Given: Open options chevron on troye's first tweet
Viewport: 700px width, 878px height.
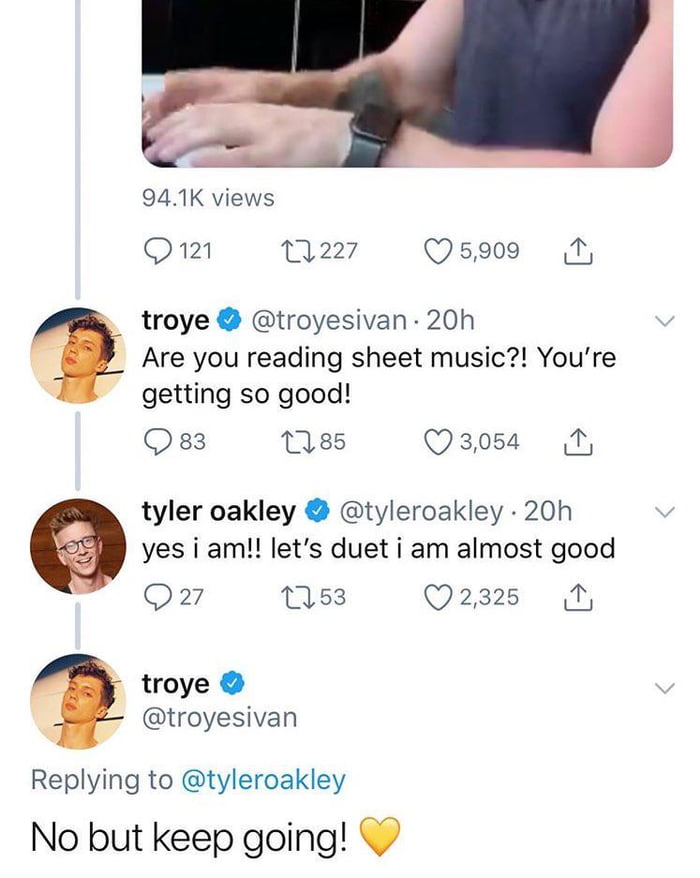Looking at the screenshot, I should pos(661,321).
